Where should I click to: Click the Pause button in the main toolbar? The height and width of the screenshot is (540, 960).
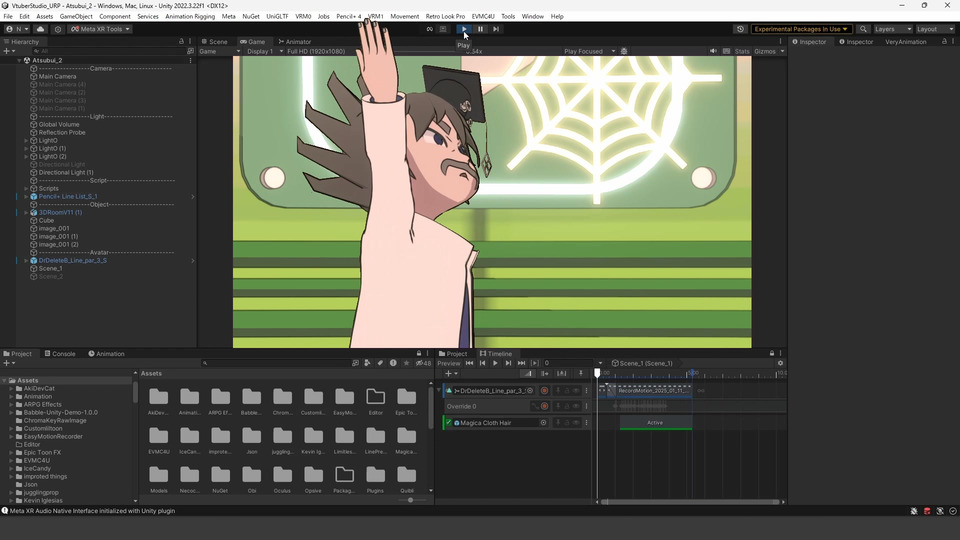(480, 29)
